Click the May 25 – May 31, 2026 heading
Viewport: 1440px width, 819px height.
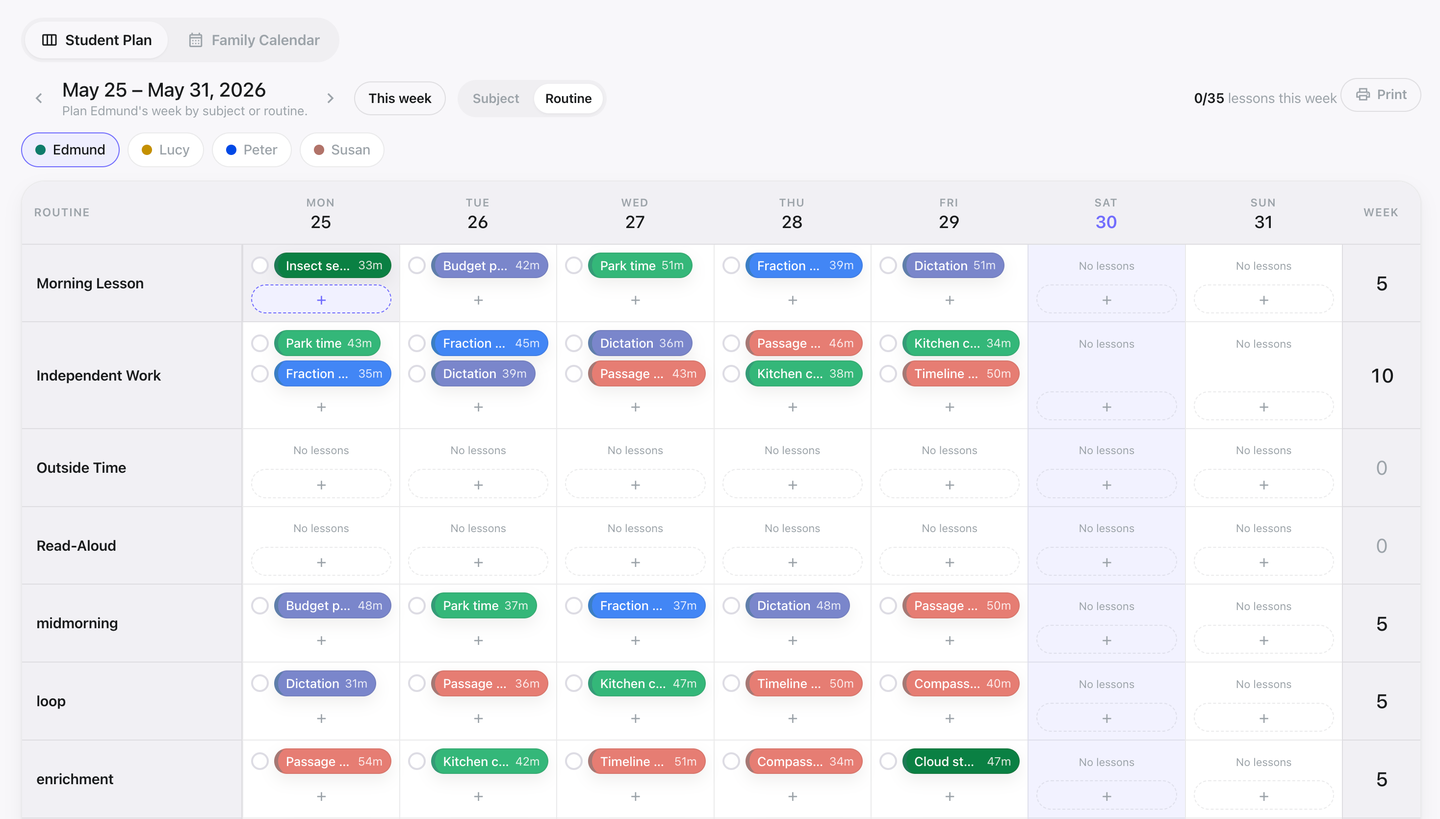pos(164,90)
